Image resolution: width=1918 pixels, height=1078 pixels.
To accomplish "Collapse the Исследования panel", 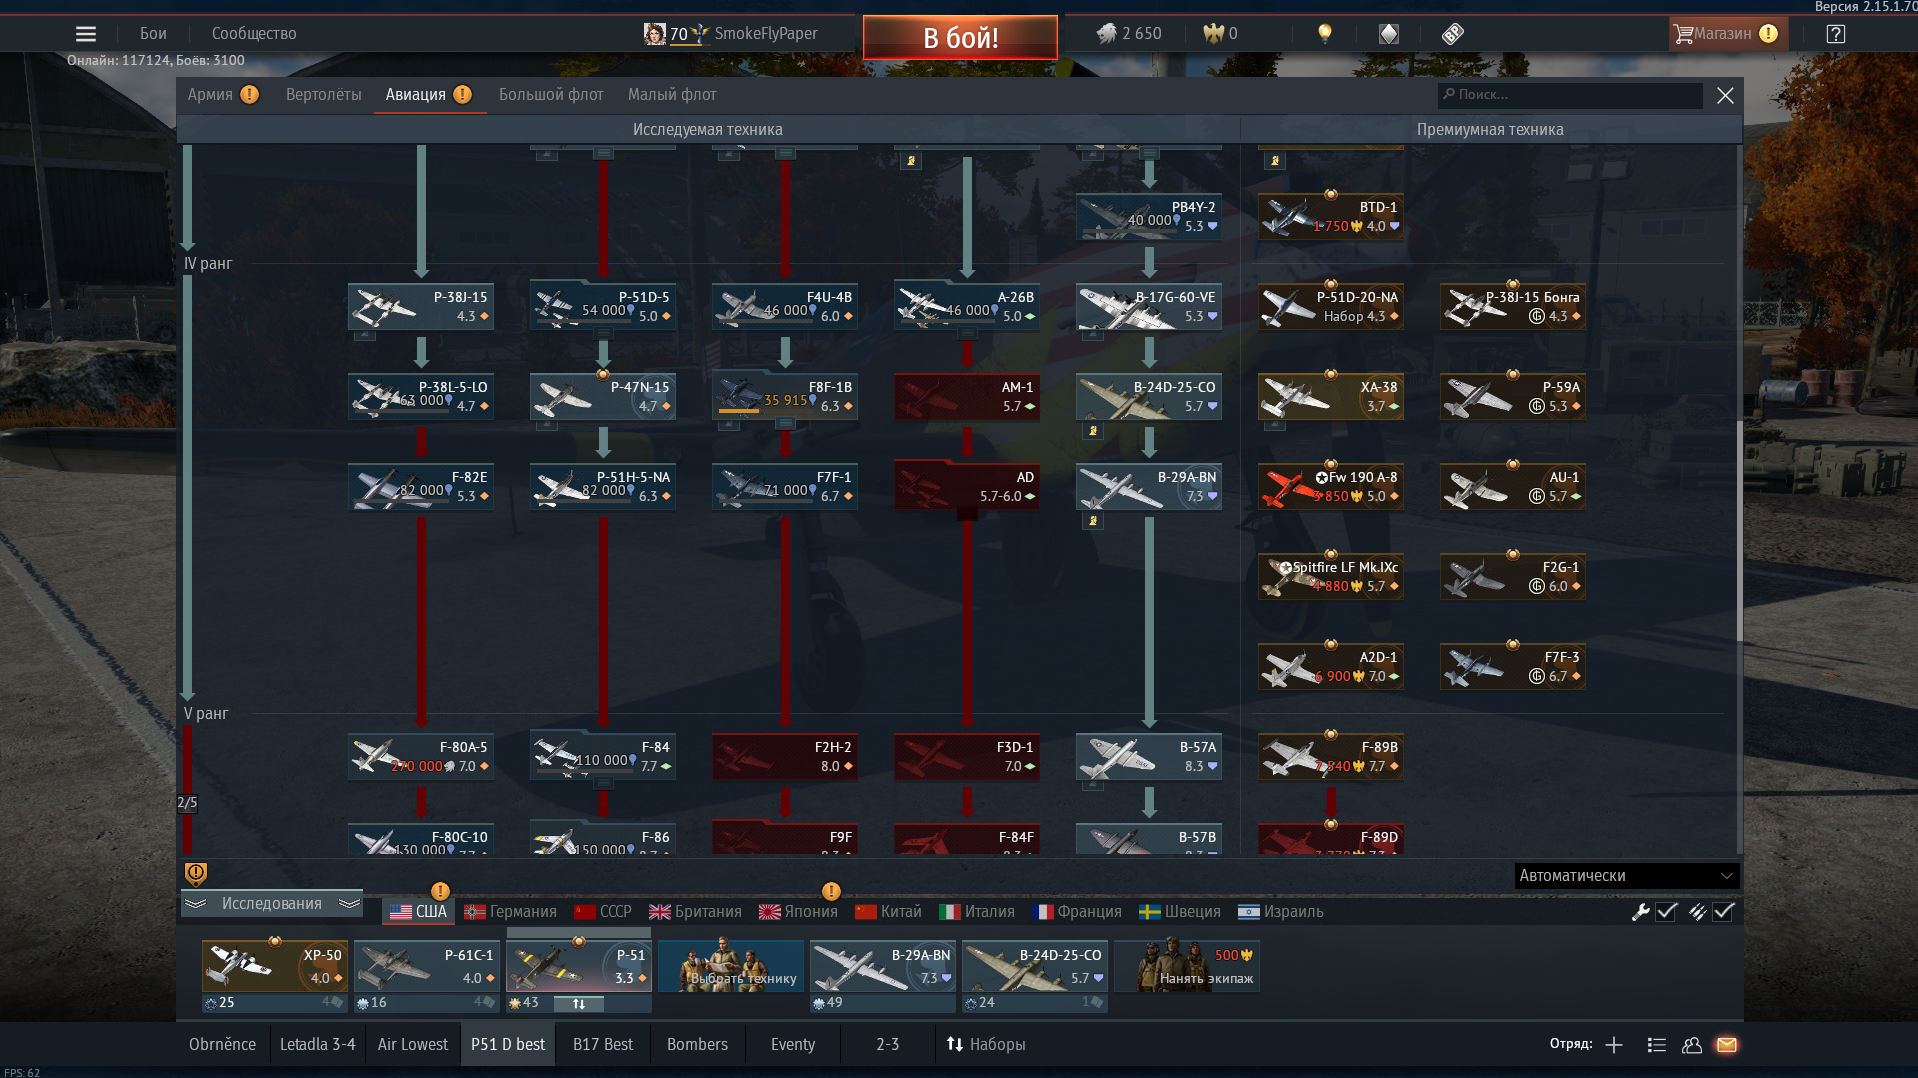I will point(271,903).
